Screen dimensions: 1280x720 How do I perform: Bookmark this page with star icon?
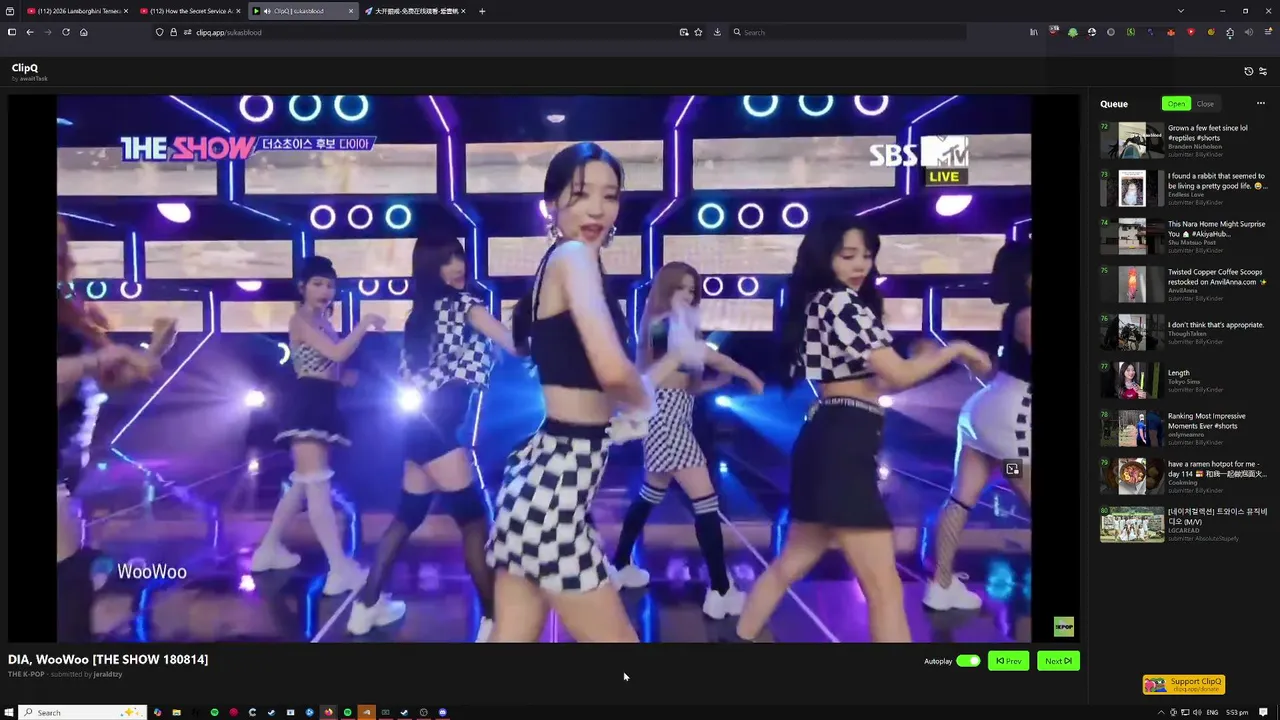(x=698, y=32)
